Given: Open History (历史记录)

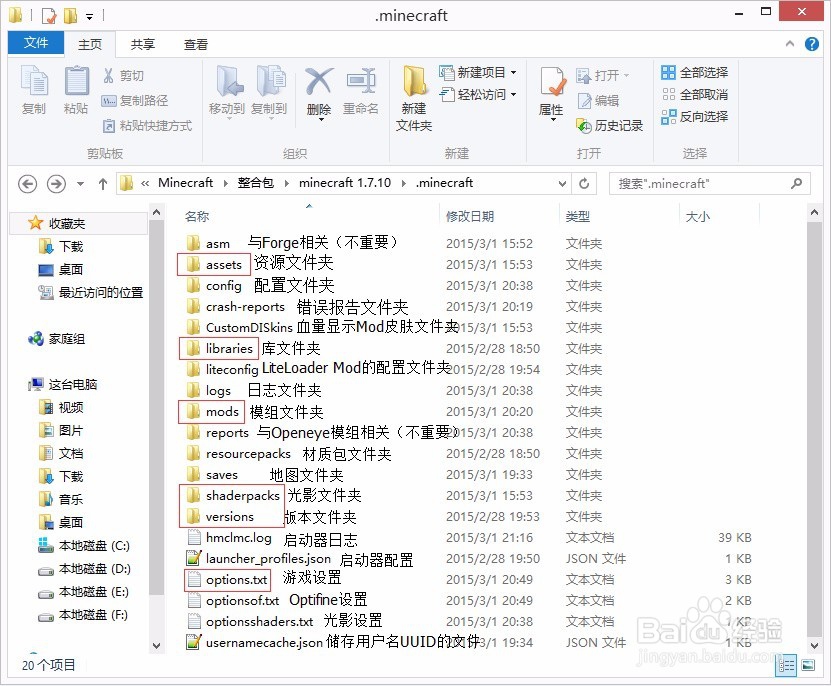Looking at the screenshot, I should (609, 126).
